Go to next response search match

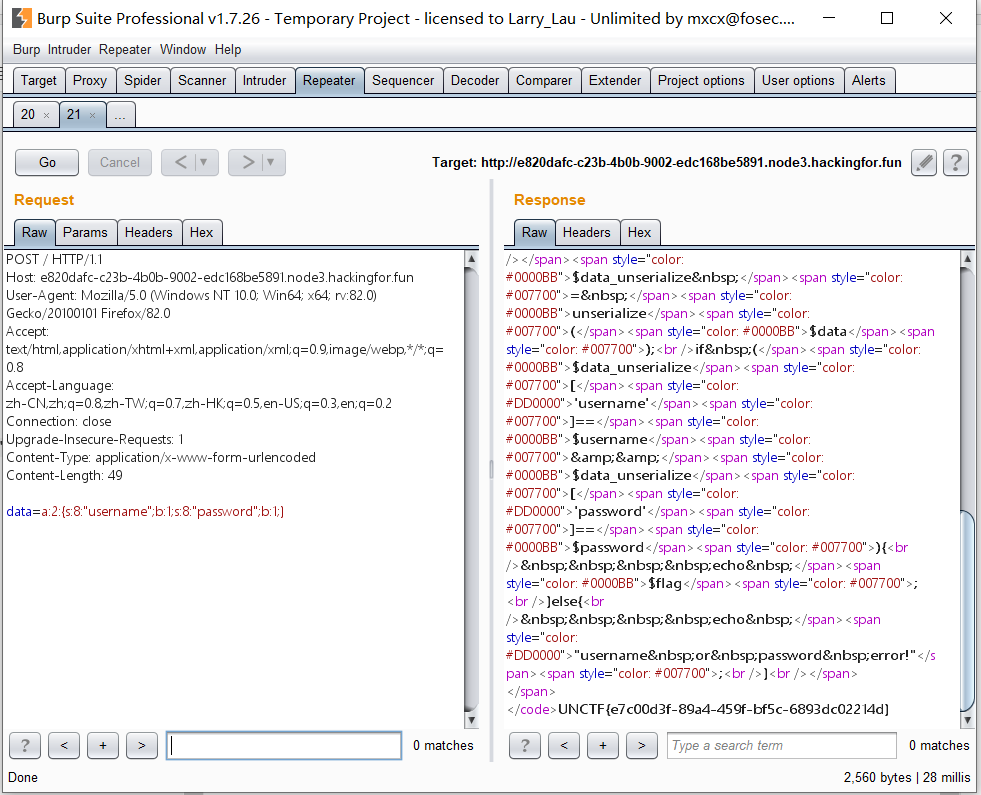pyautogui.click(x=641, y=746)
